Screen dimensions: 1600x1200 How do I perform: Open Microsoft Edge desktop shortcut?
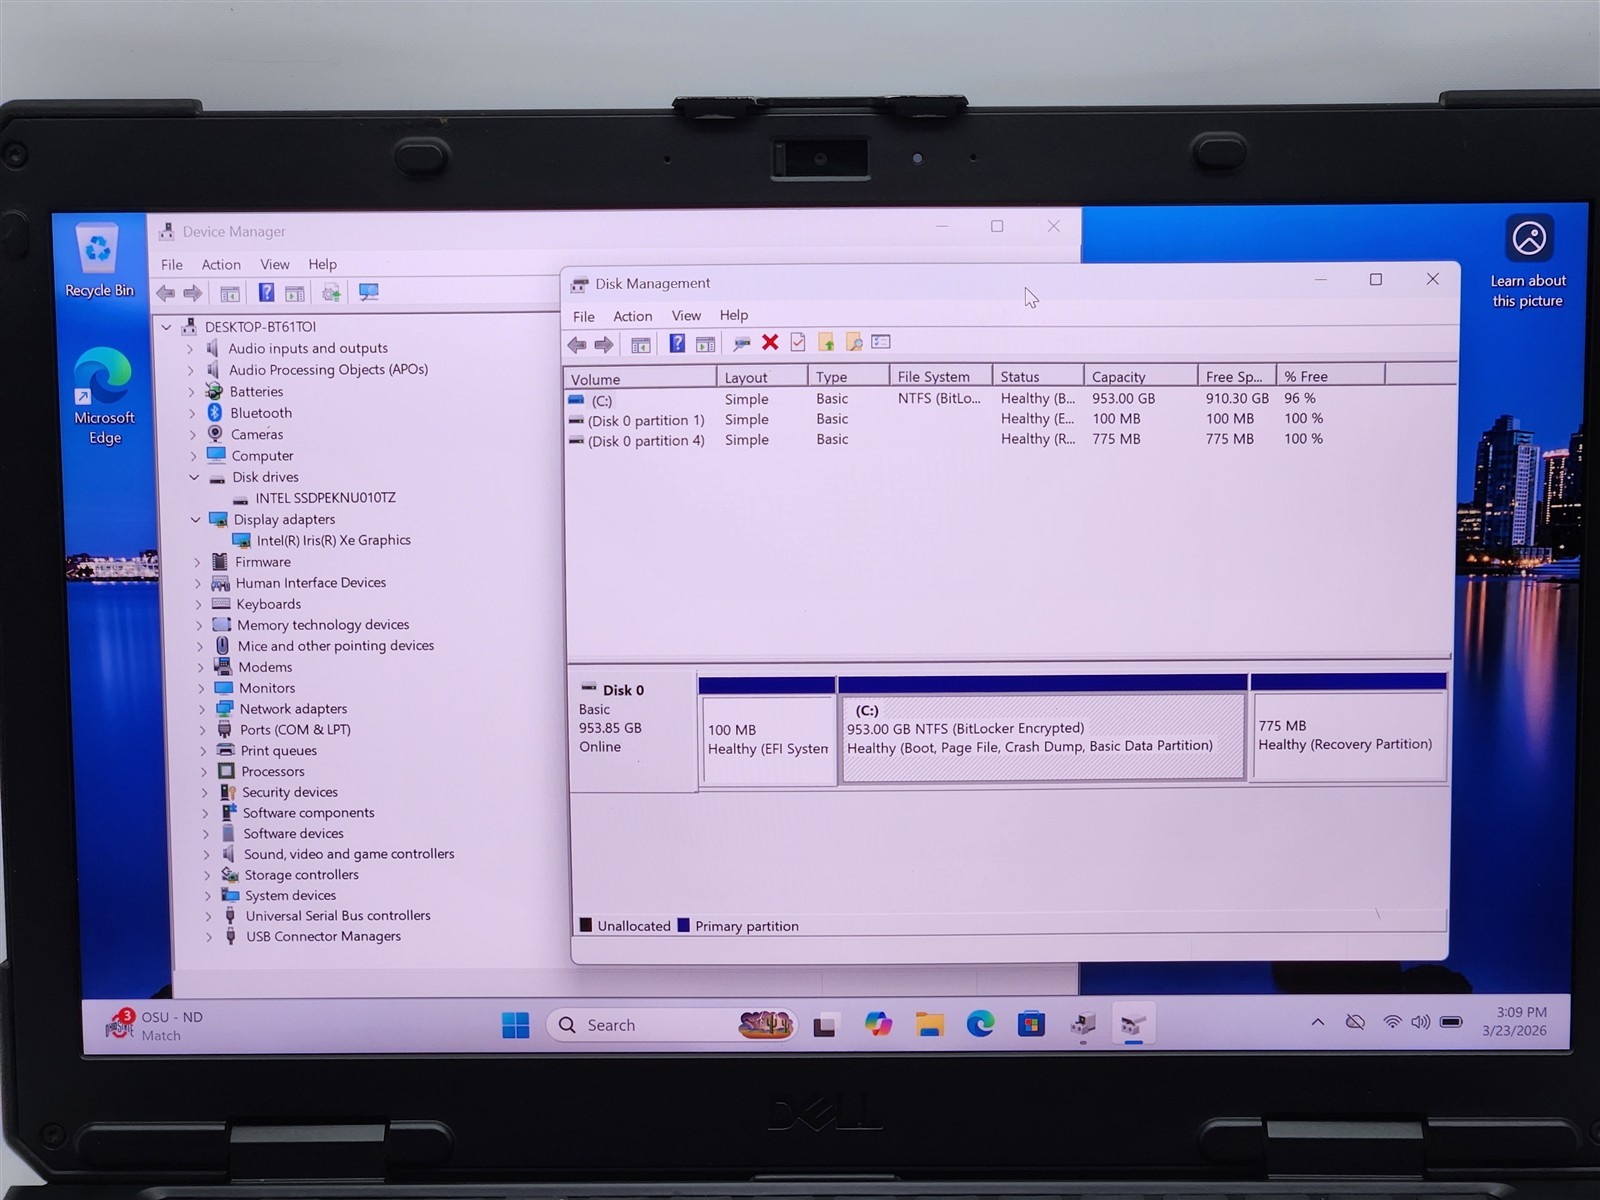(104, 396)
